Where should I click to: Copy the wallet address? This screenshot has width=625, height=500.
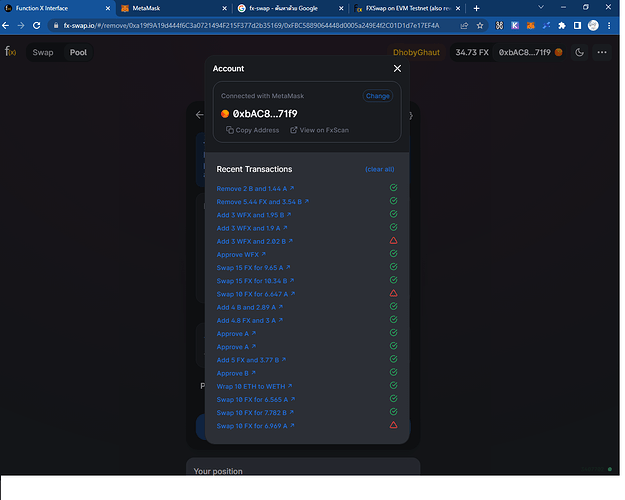[x=252, y=130]
